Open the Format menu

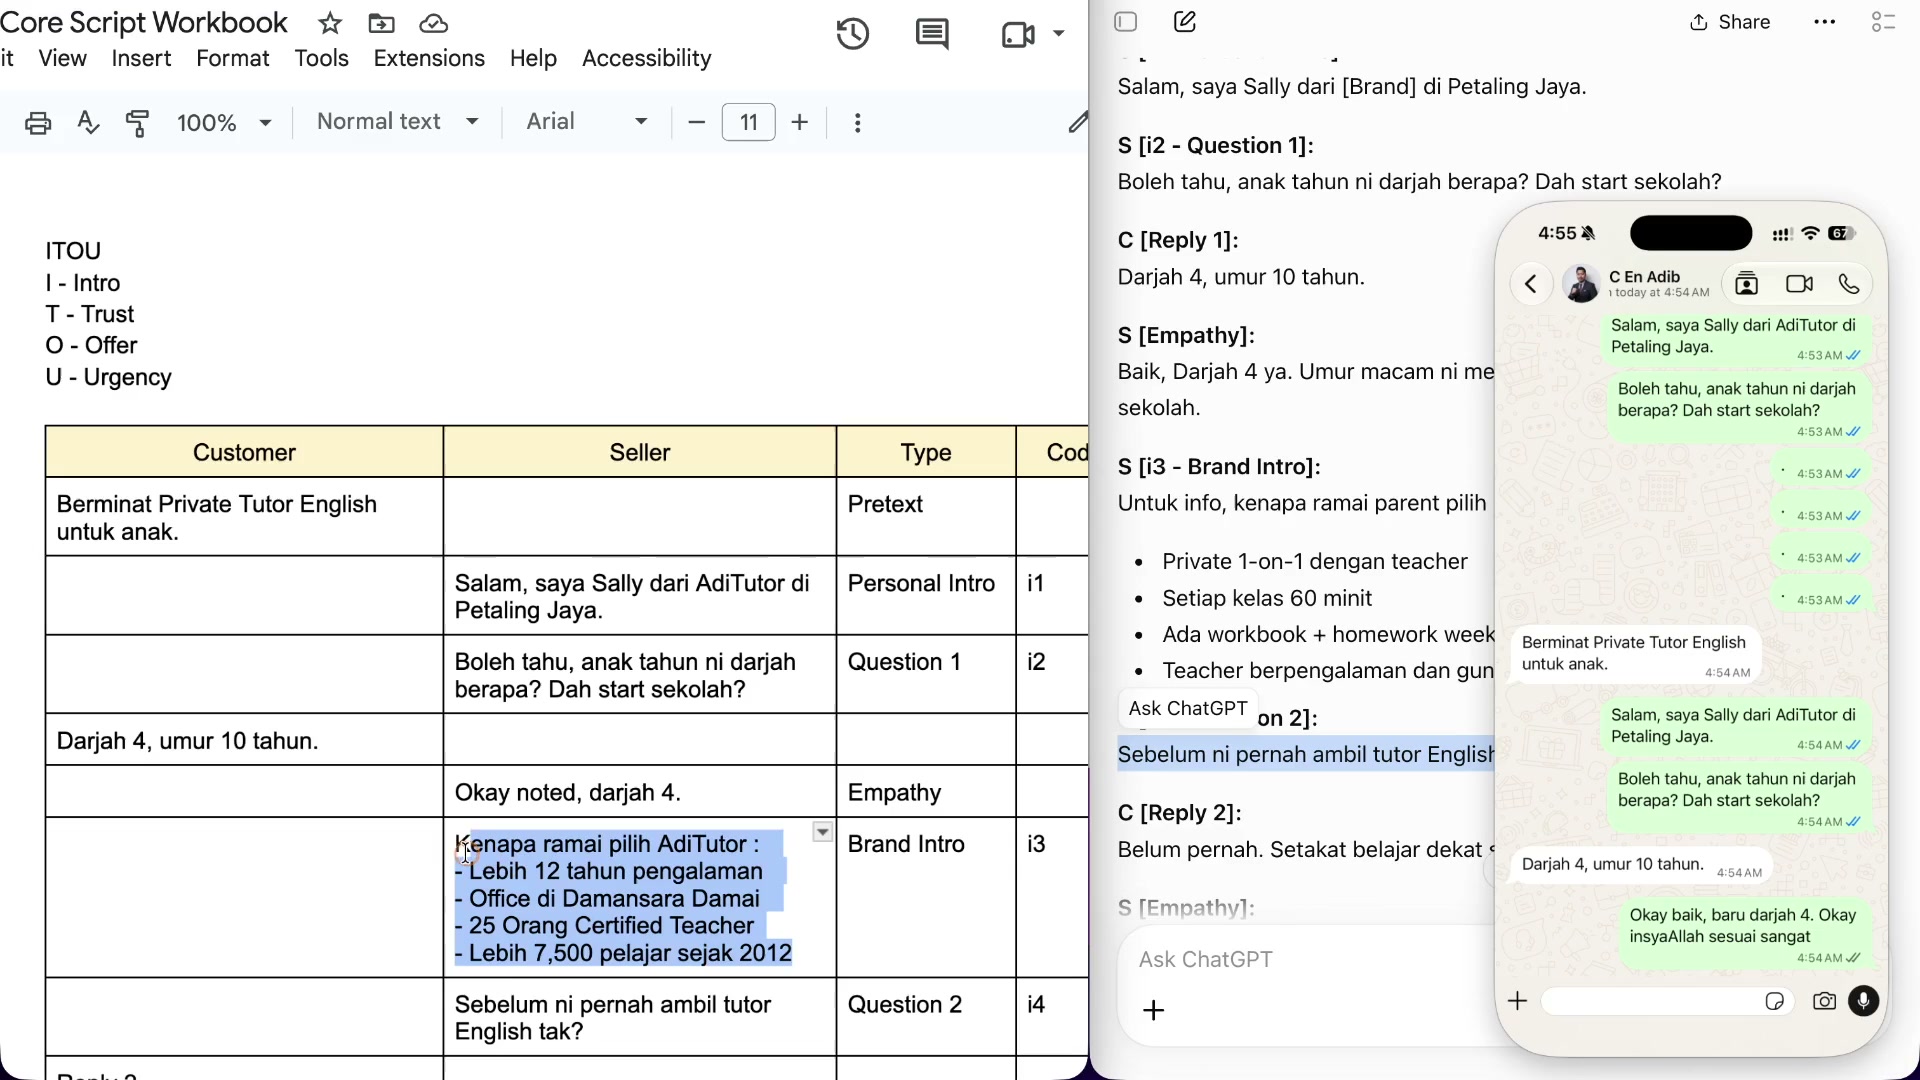pos(233,58)
